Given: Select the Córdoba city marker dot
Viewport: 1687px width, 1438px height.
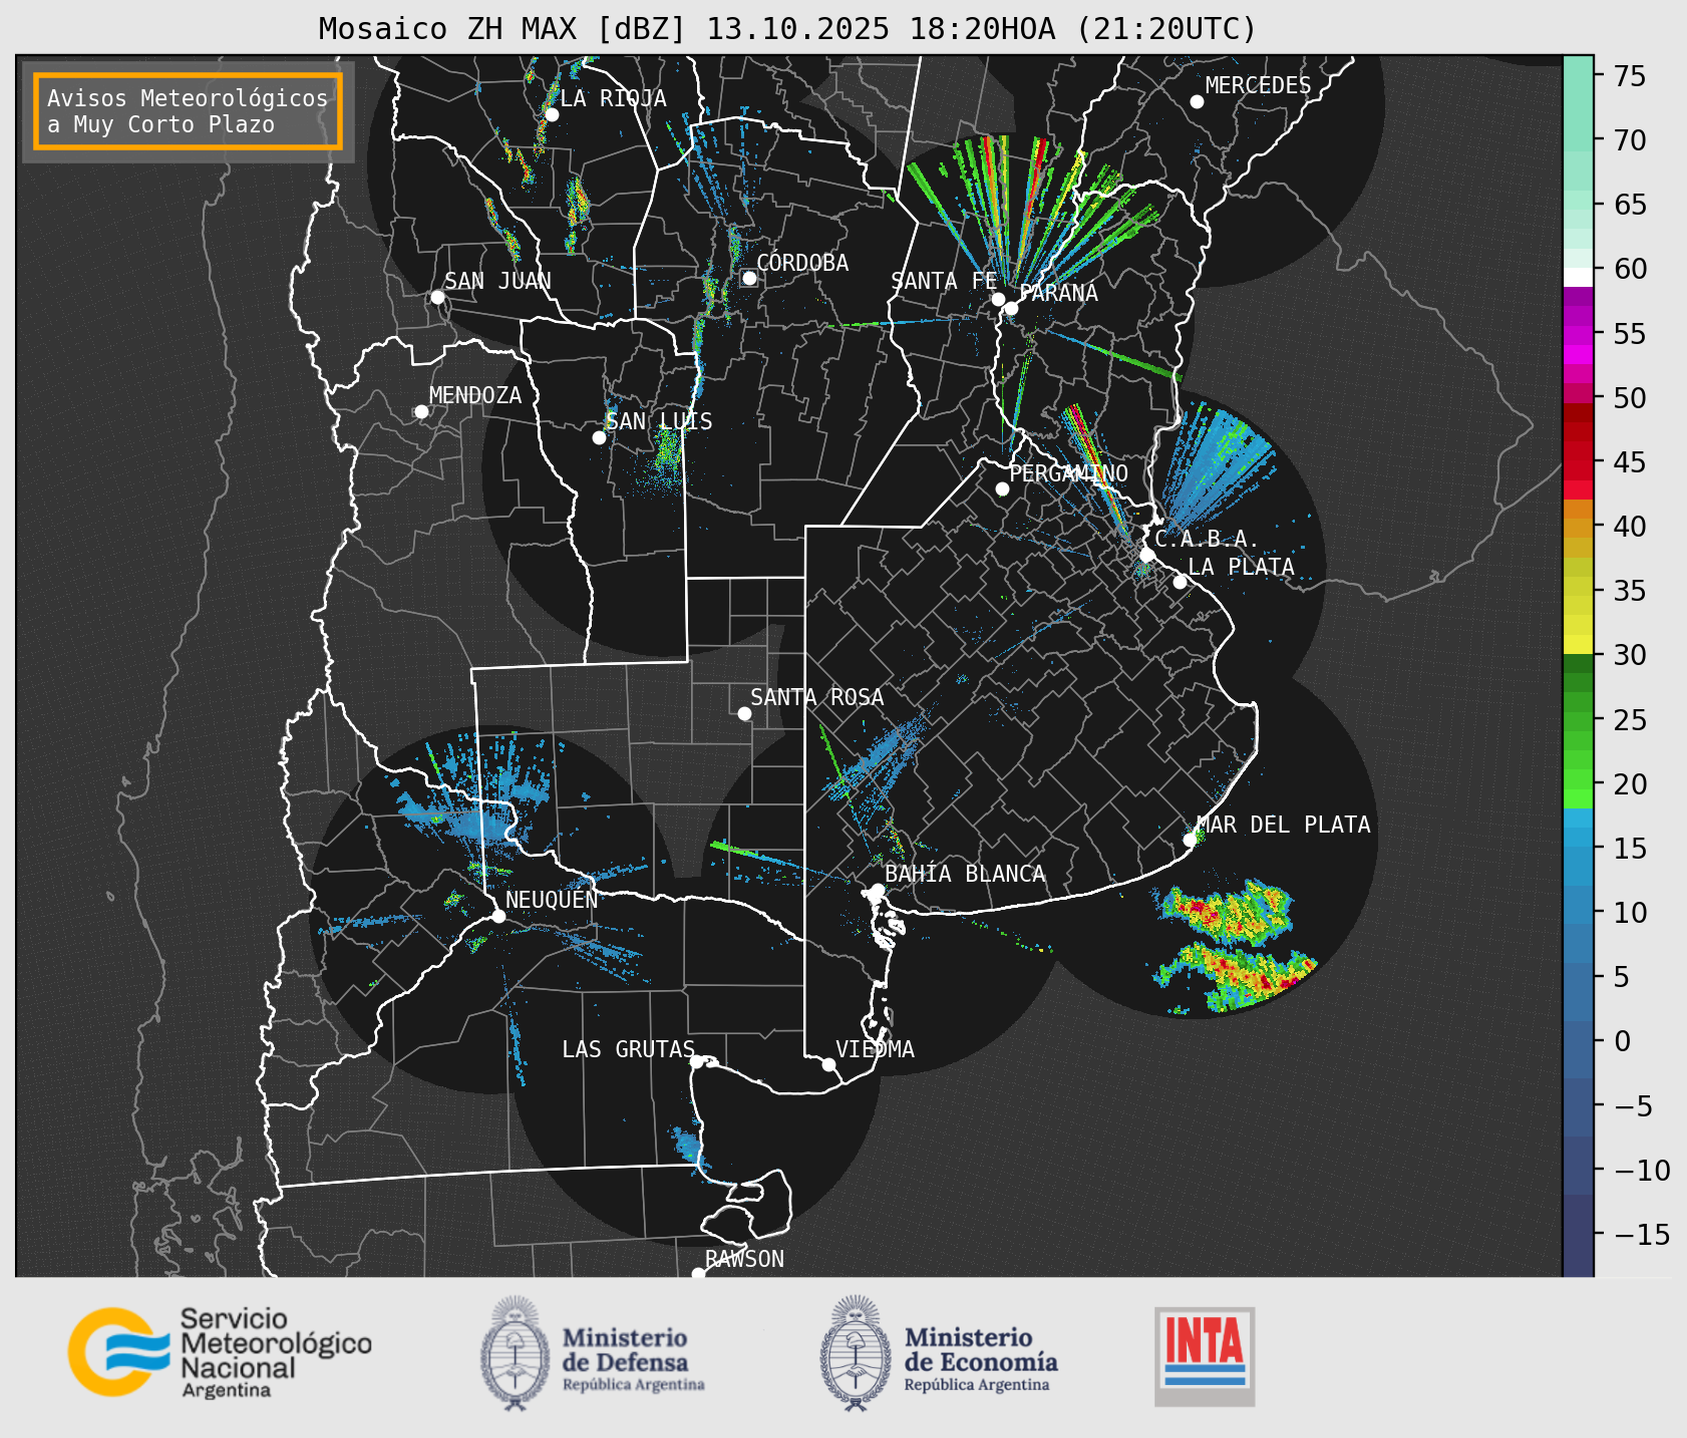Looking at the screenshot, I should click(749, 278).
